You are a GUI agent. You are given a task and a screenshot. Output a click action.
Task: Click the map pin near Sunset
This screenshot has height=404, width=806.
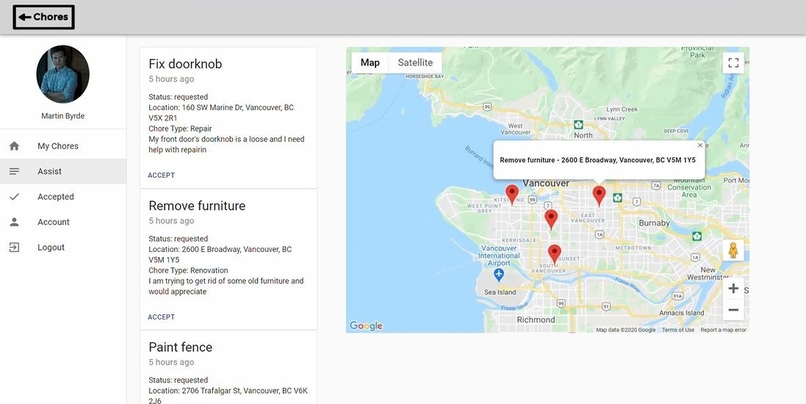[x=554, y=254]
